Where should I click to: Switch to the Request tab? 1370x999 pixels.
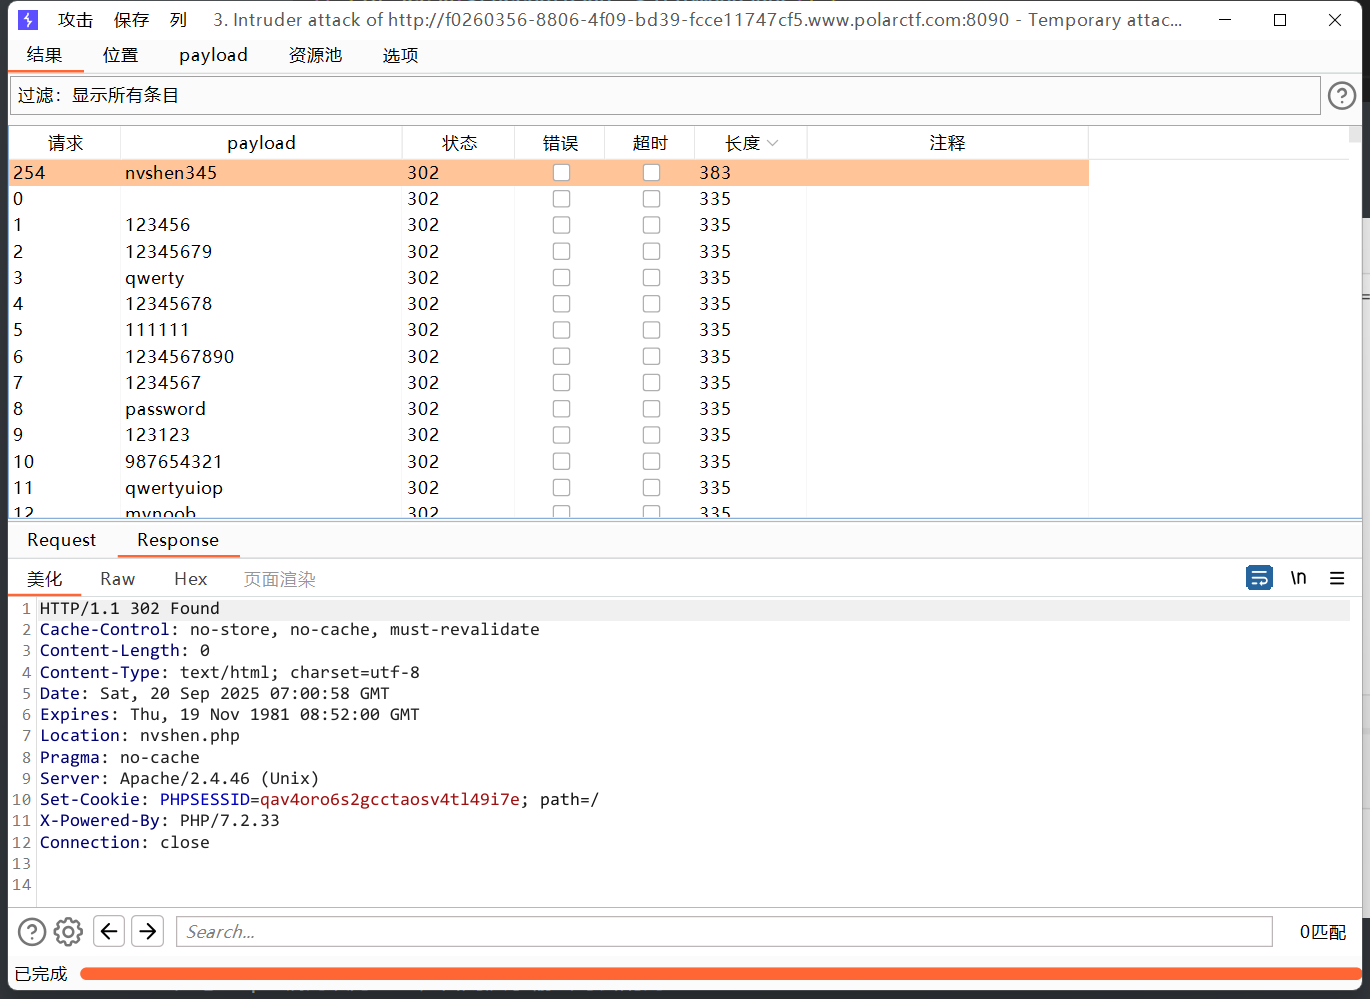[62, 540]
